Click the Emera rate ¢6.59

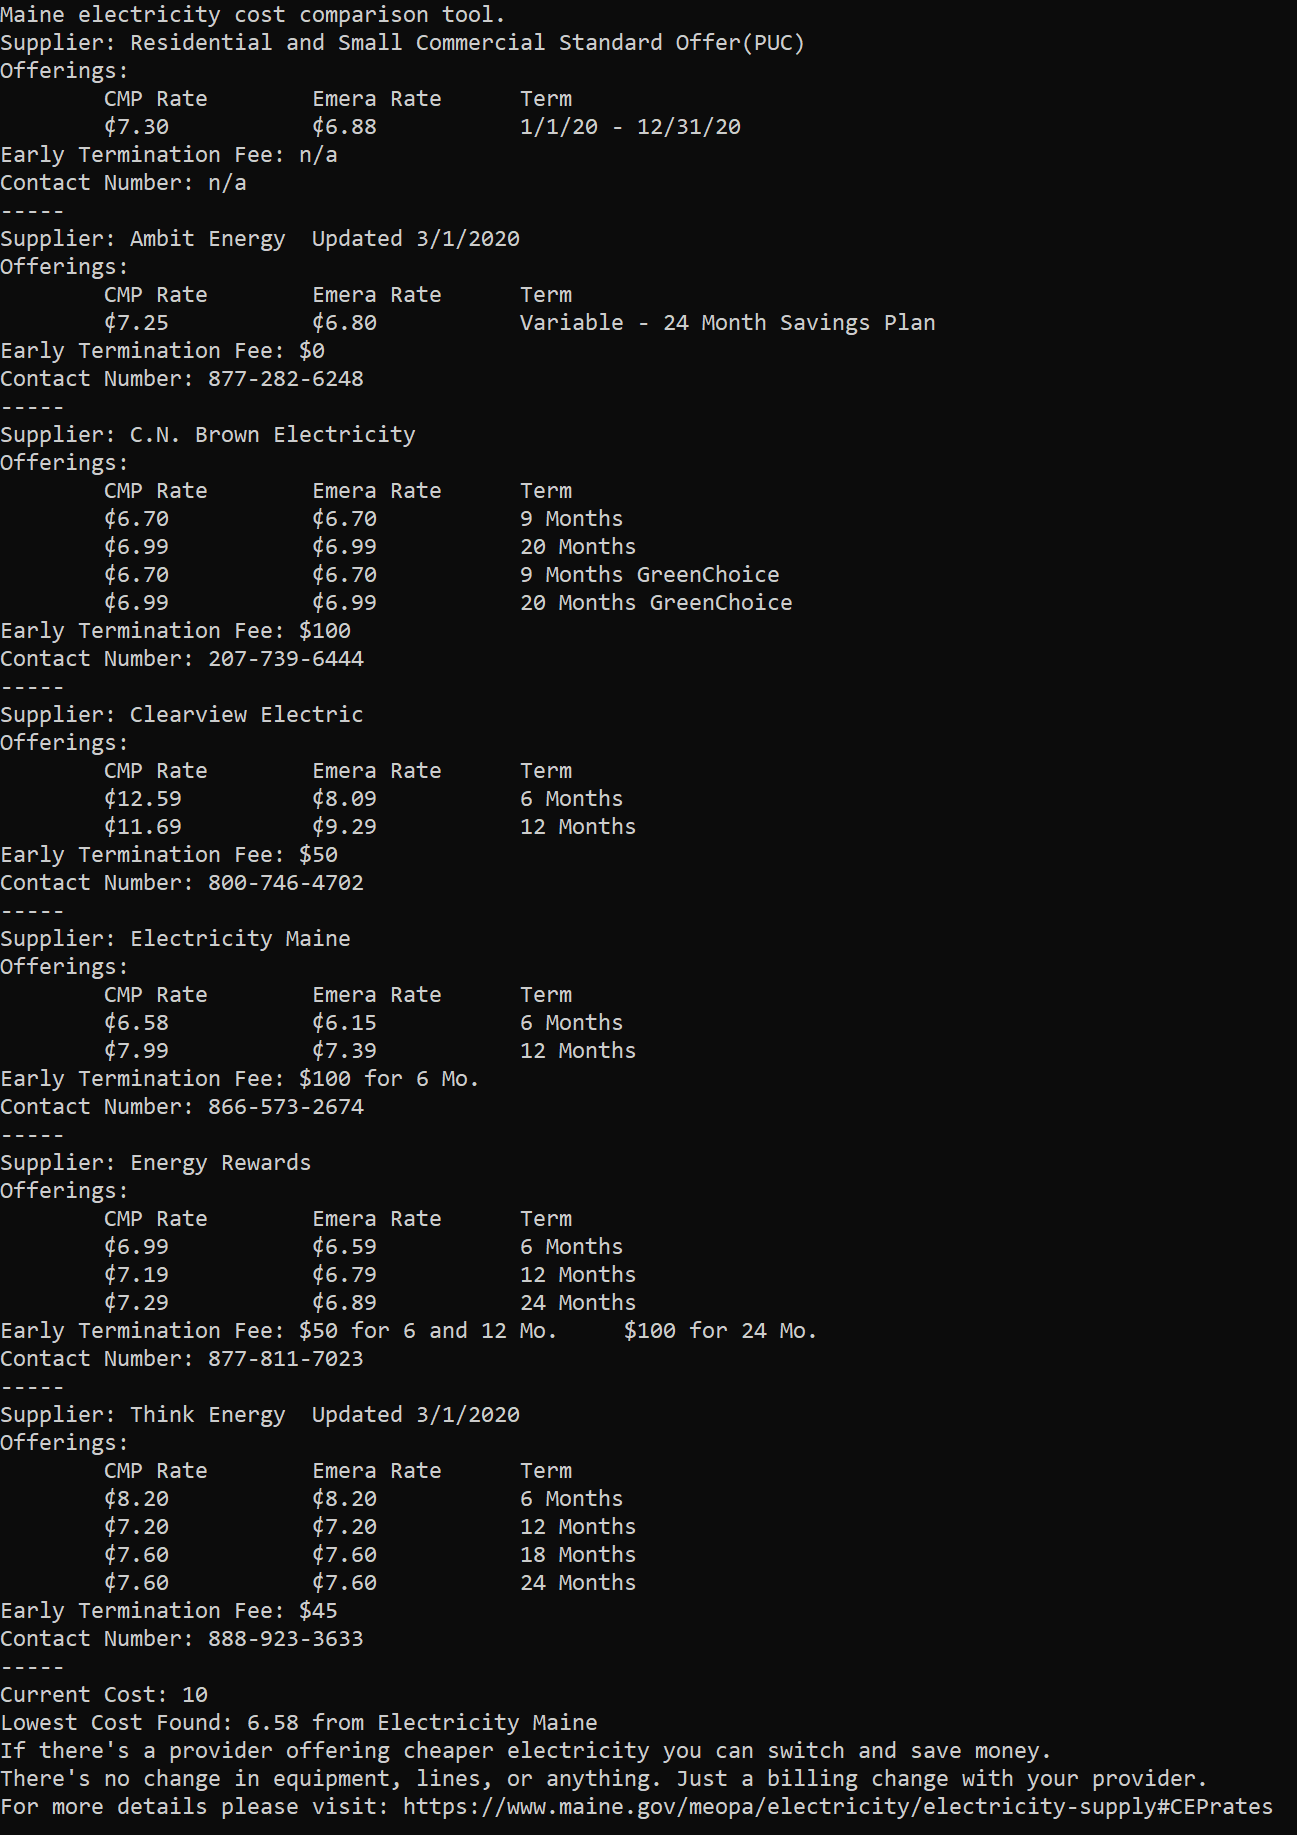pos(345,1247)
